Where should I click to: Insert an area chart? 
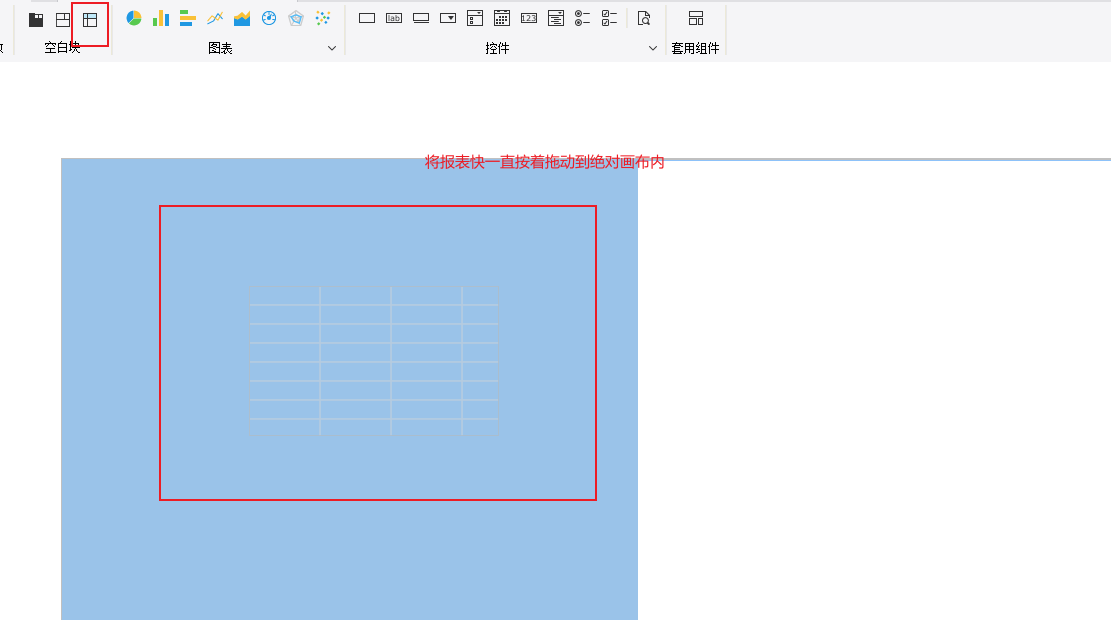pos(242,18)
